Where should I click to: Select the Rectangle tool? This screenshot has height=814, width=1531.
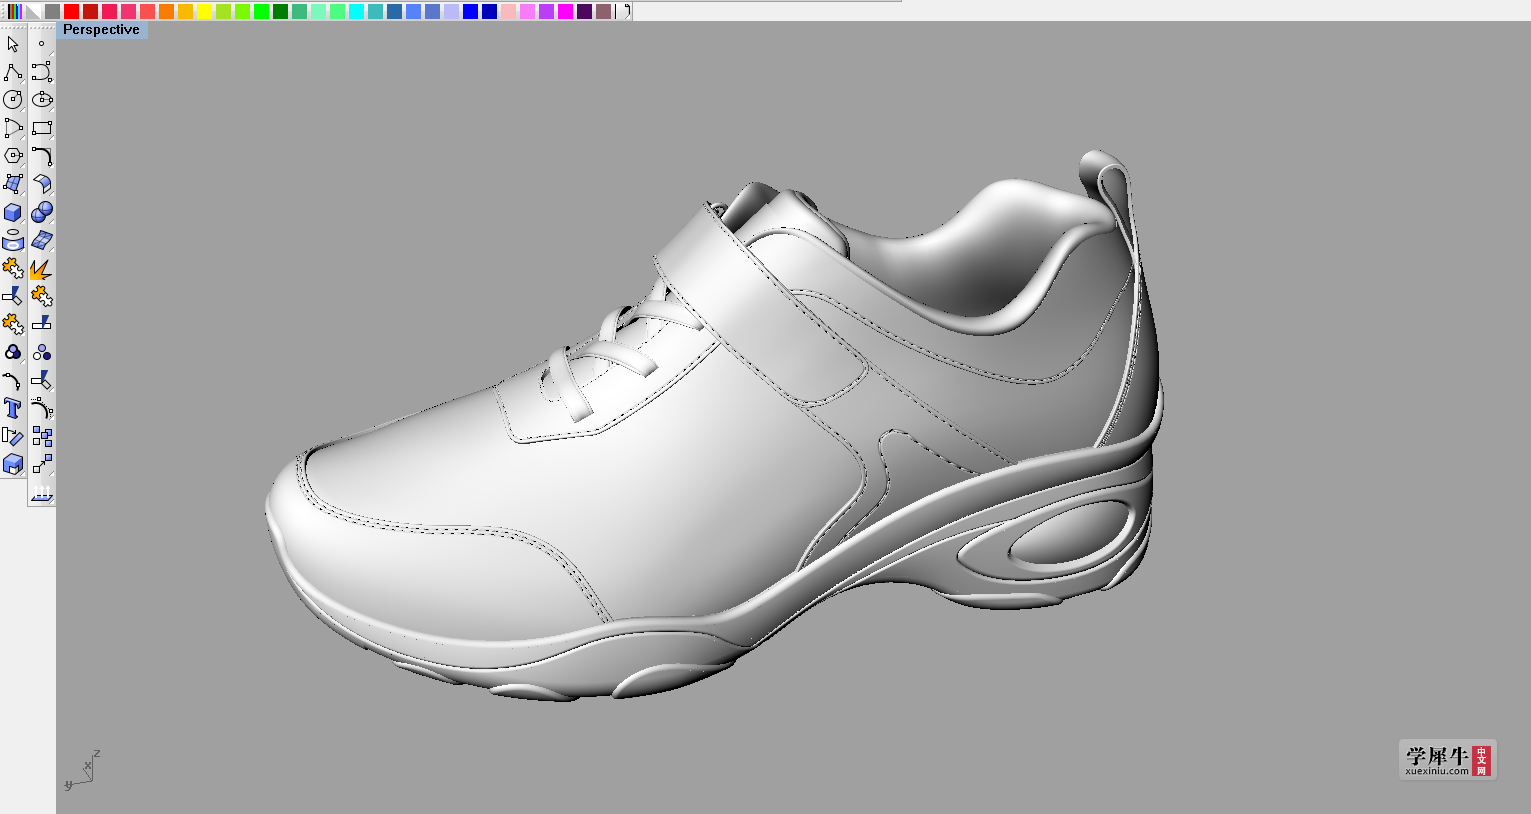(x=41, y=128)
